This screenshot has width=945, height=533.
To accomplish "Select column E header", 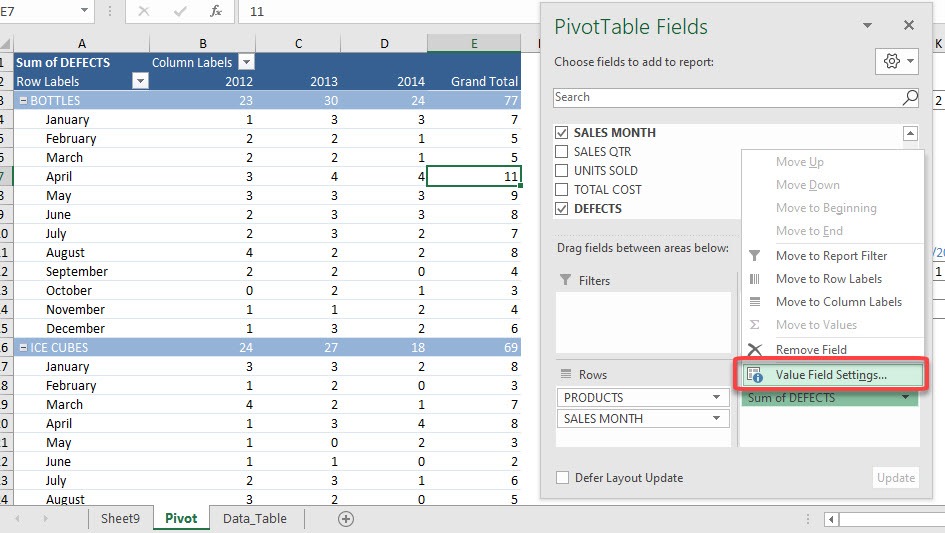I will coord(474,43).
